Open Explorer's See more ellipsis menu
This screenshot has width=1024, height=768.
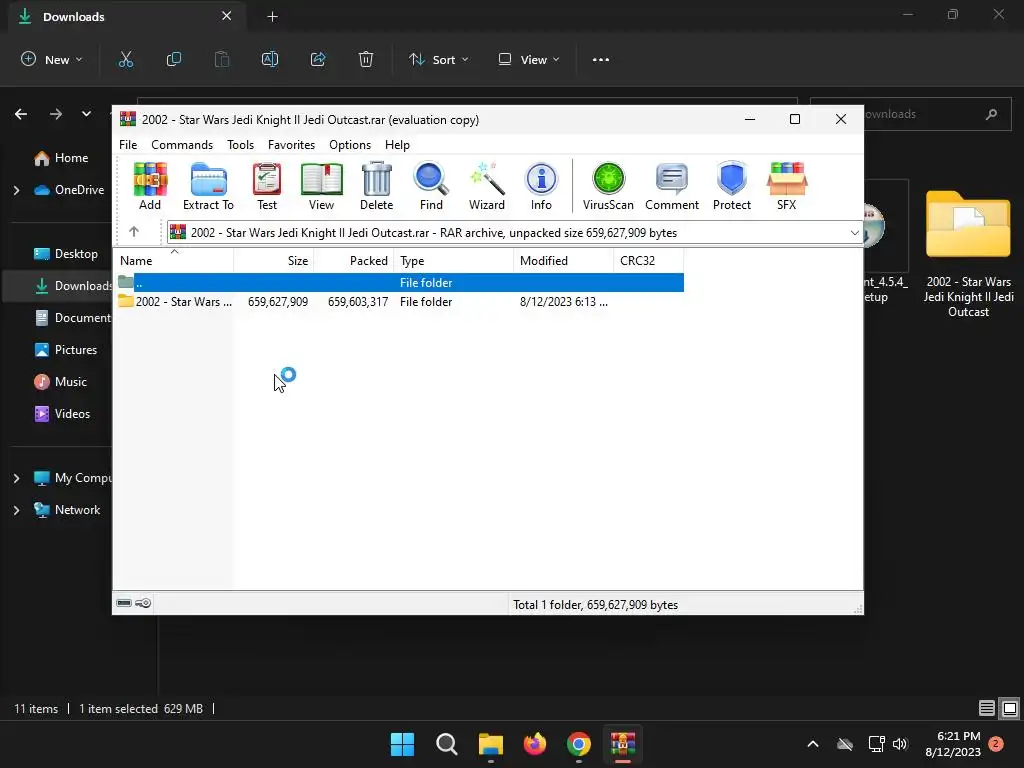pos(601,59)
